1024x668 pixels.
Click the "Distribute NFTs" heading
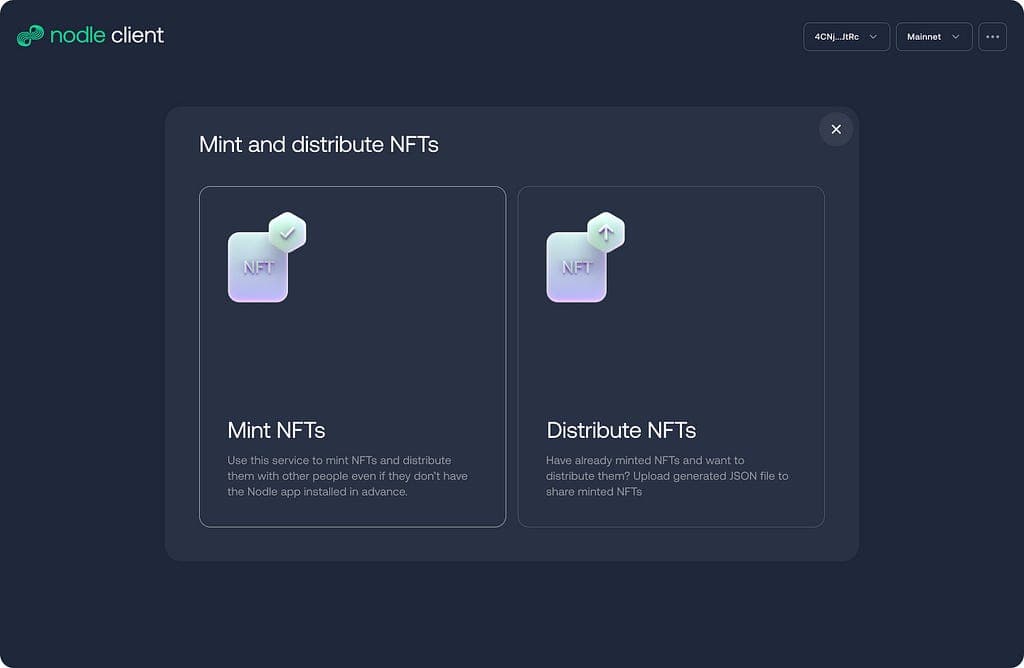[621, 430]
